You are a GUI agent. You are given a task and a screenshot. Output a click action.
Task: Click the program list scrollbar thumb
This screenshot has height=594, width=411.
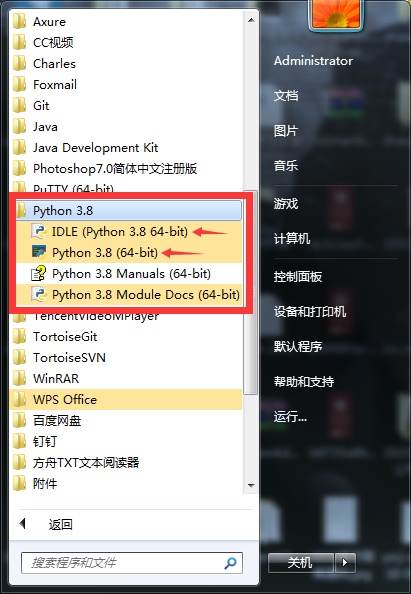click(251, 292)
